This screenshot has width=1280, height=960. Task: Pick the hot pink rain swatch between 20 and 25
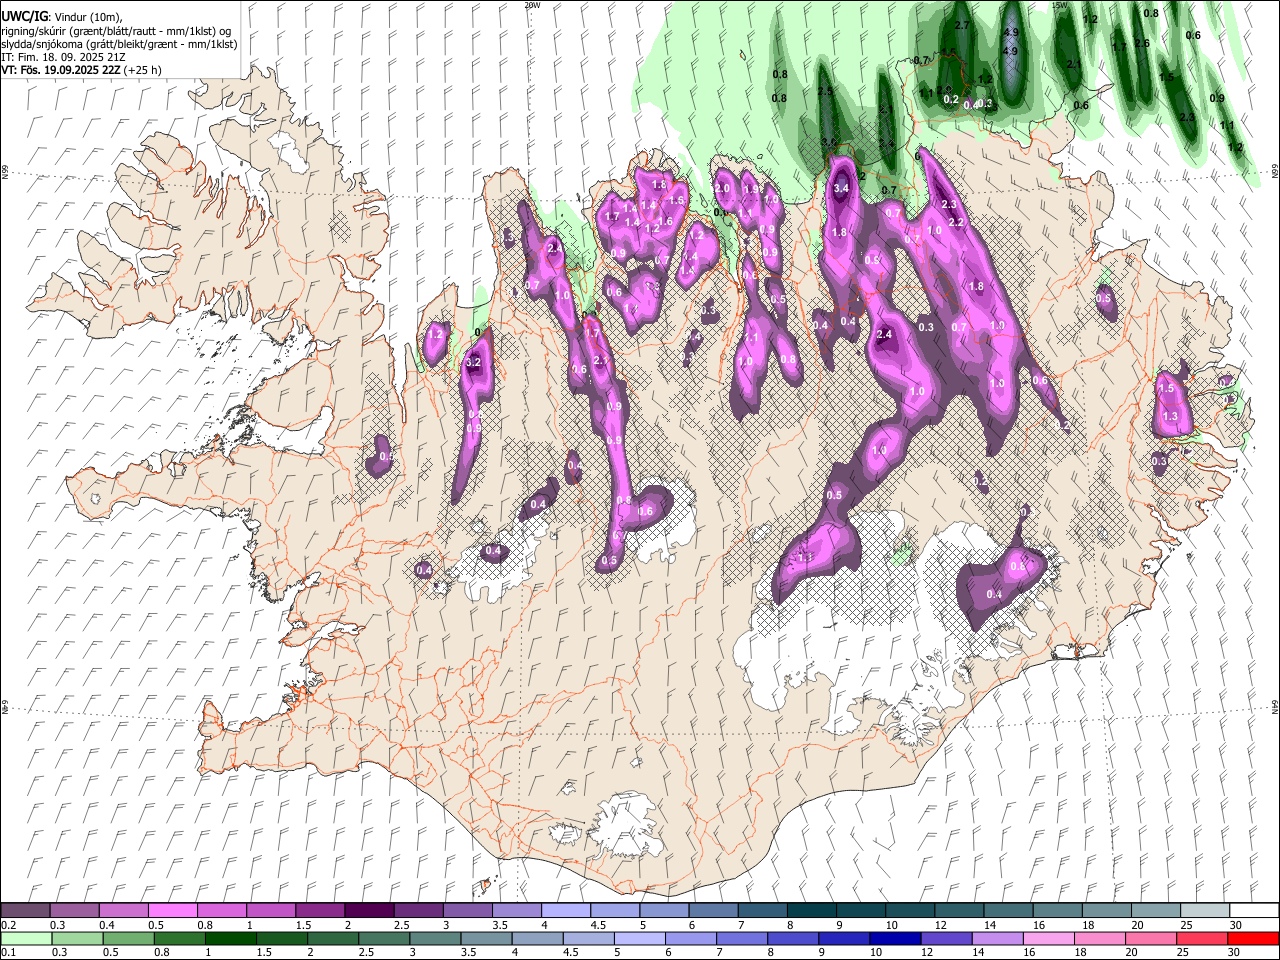[1152, 938]
